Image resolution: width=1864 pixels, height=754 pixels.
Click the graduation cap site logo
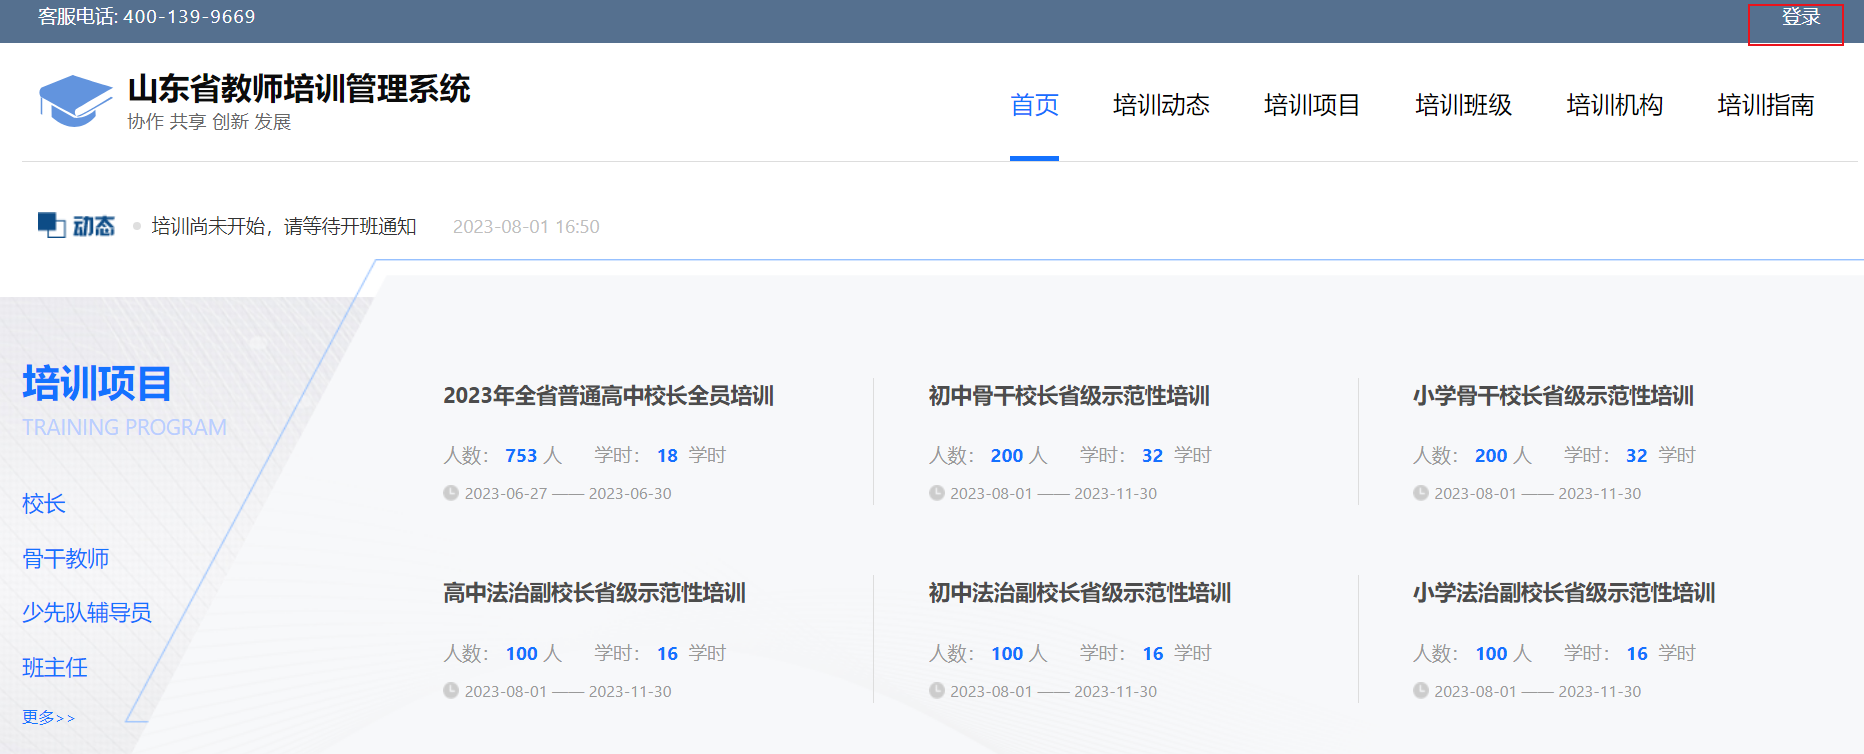click(75, 101)
